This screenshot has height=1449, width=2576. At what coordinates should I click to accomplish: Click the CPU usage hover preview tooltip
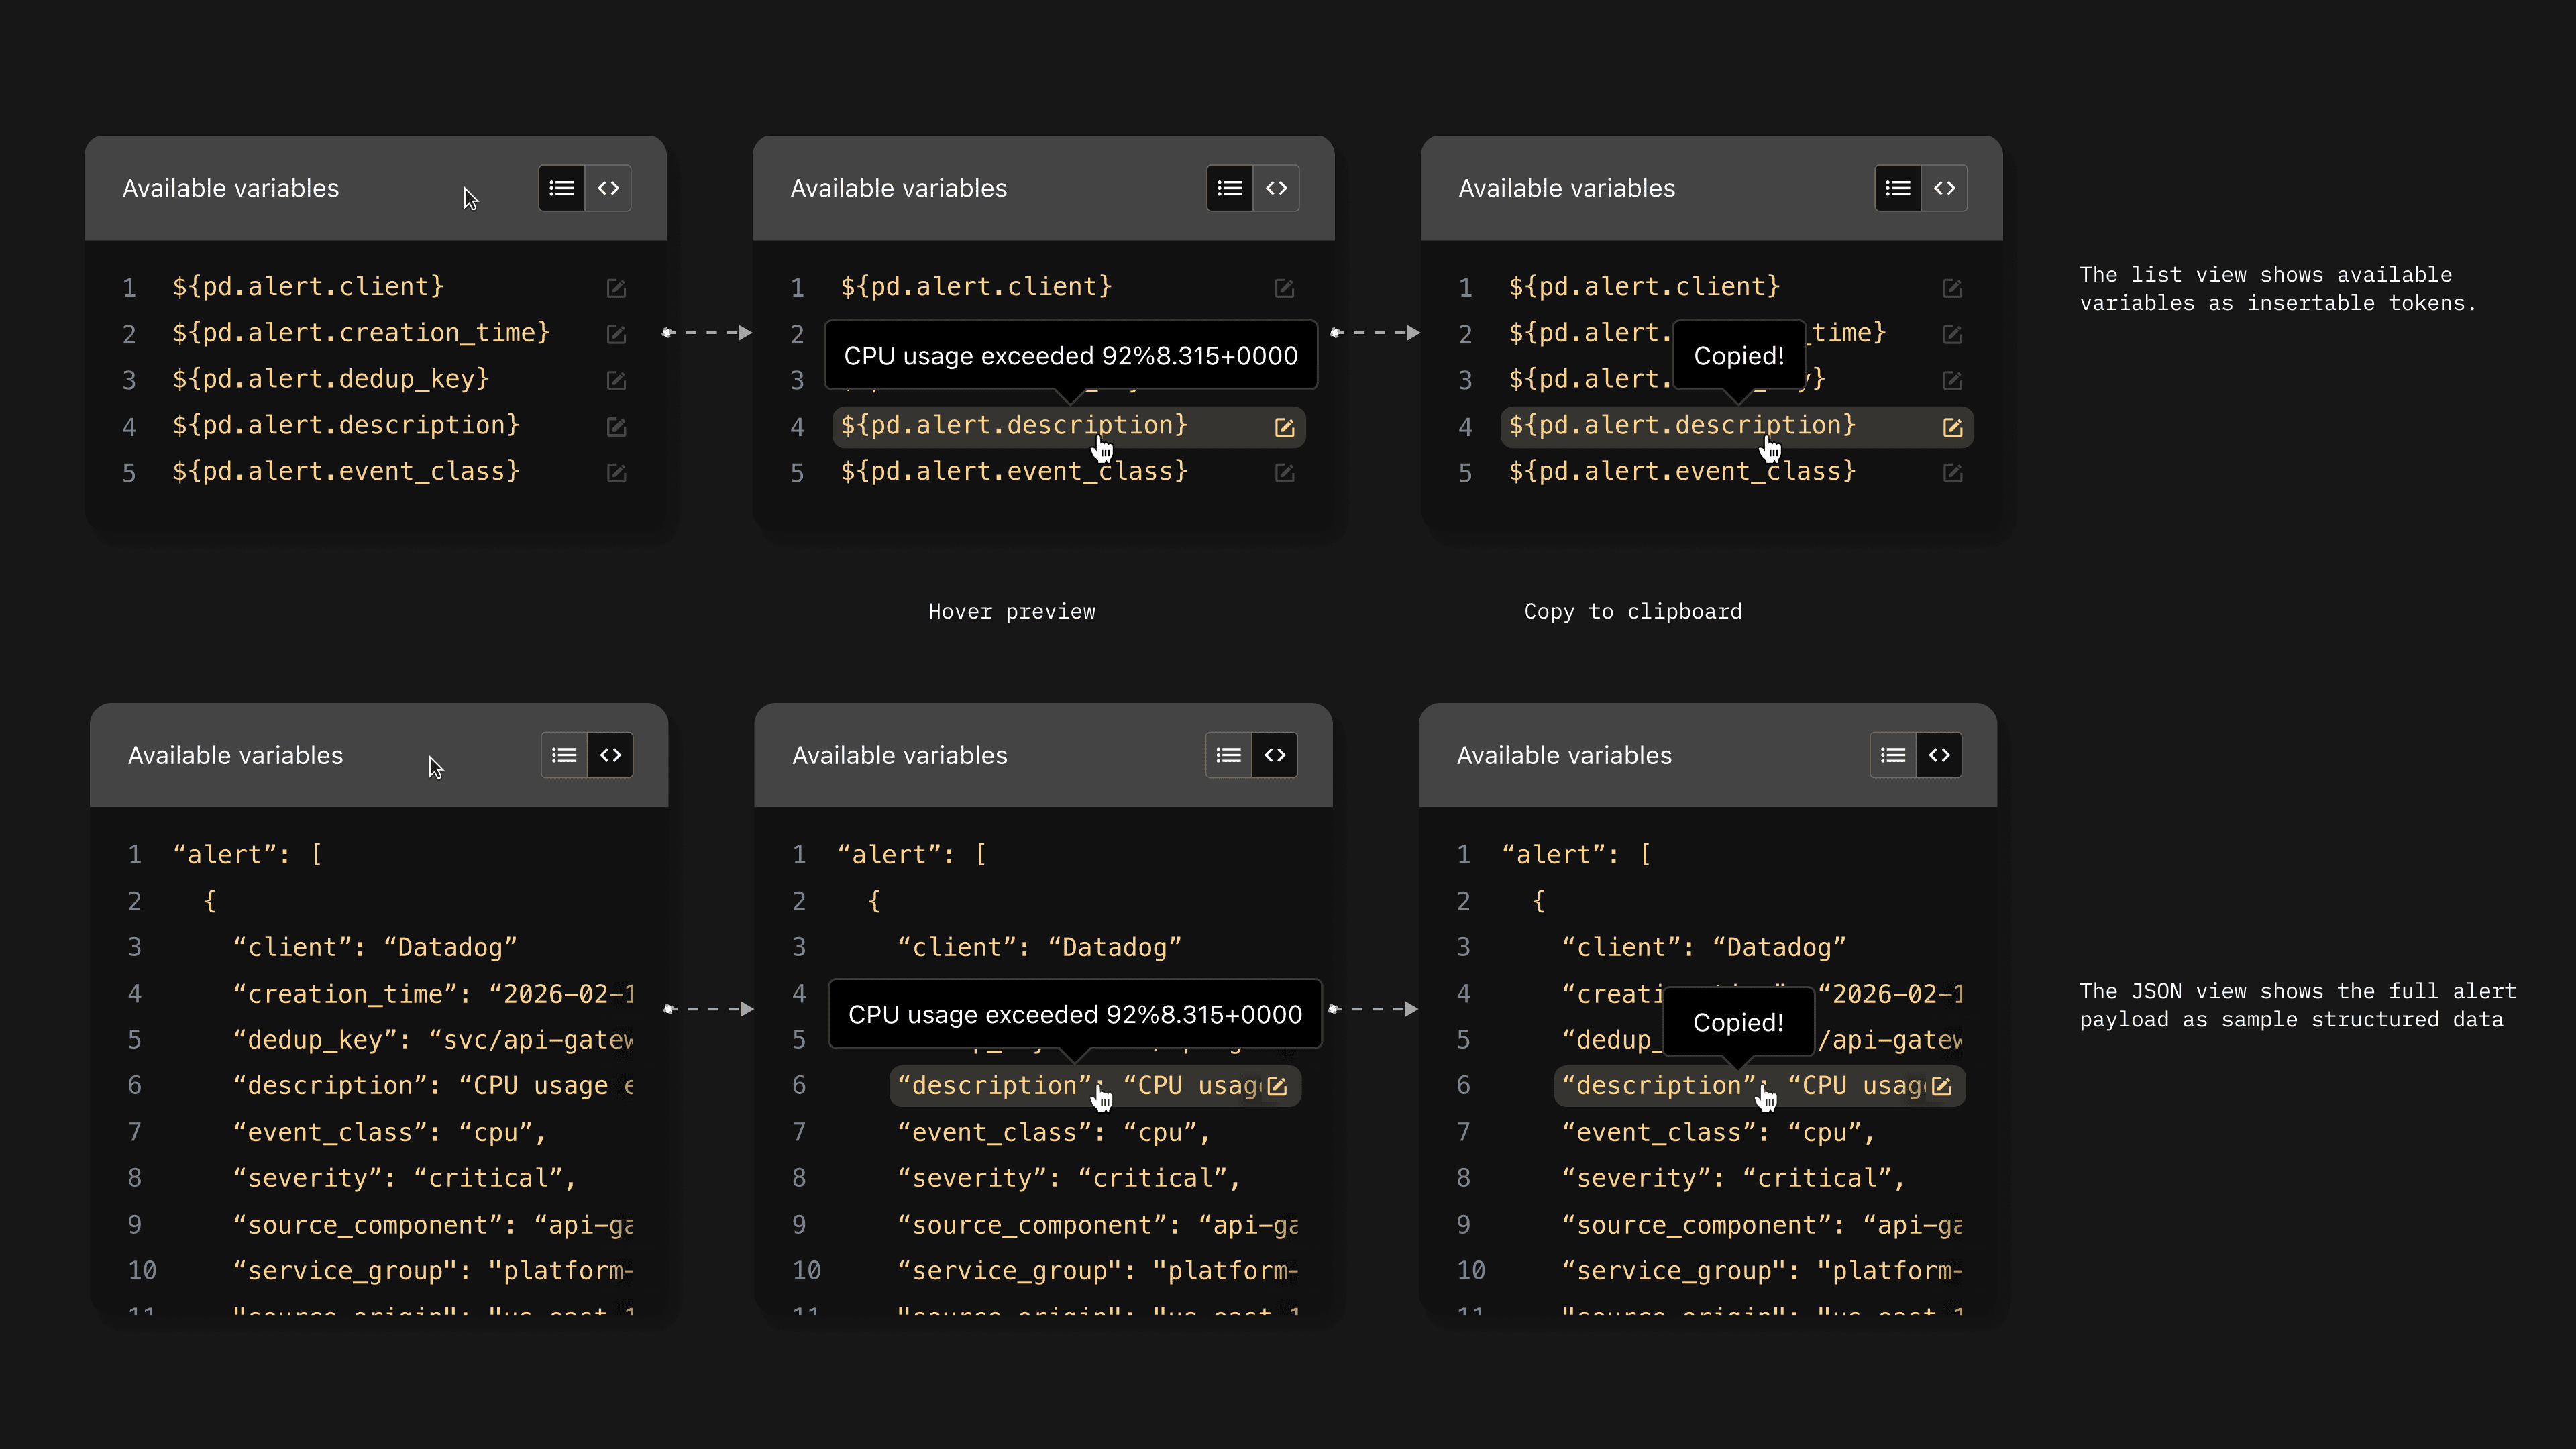click(1071, 356)
